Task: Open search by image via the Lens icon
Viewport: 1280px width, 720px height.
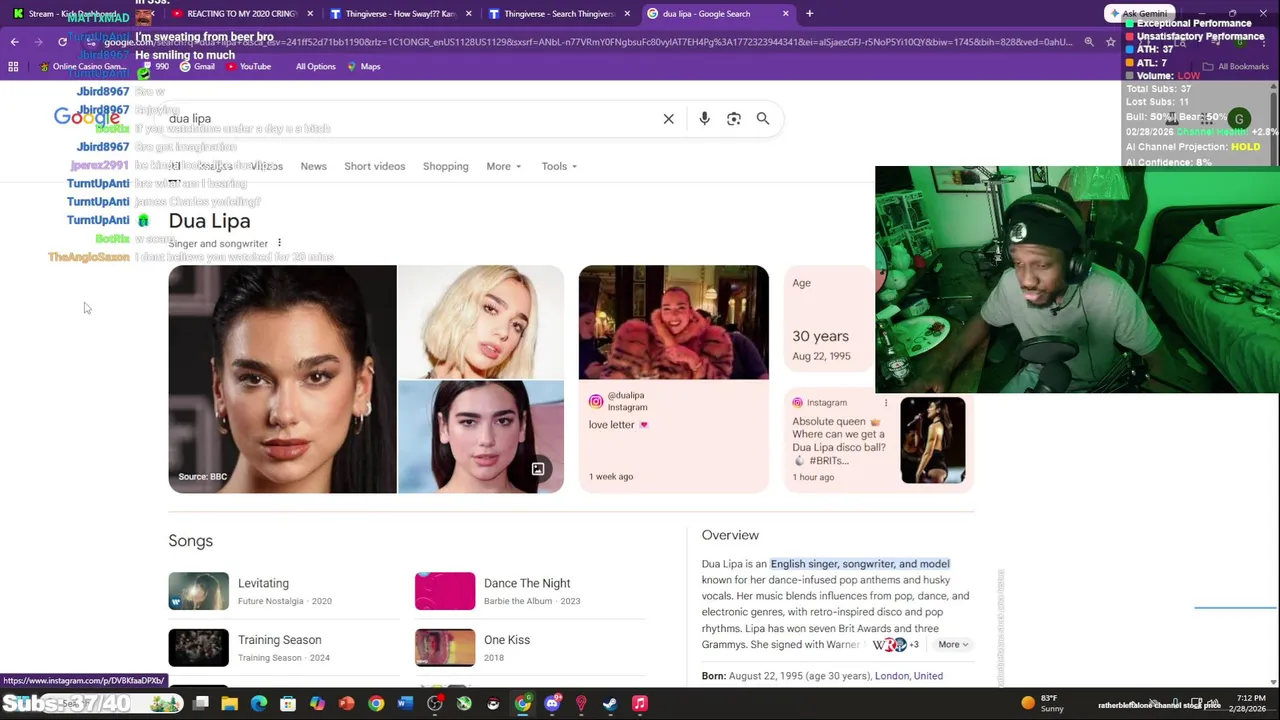Action: click(x=734, y=119)
